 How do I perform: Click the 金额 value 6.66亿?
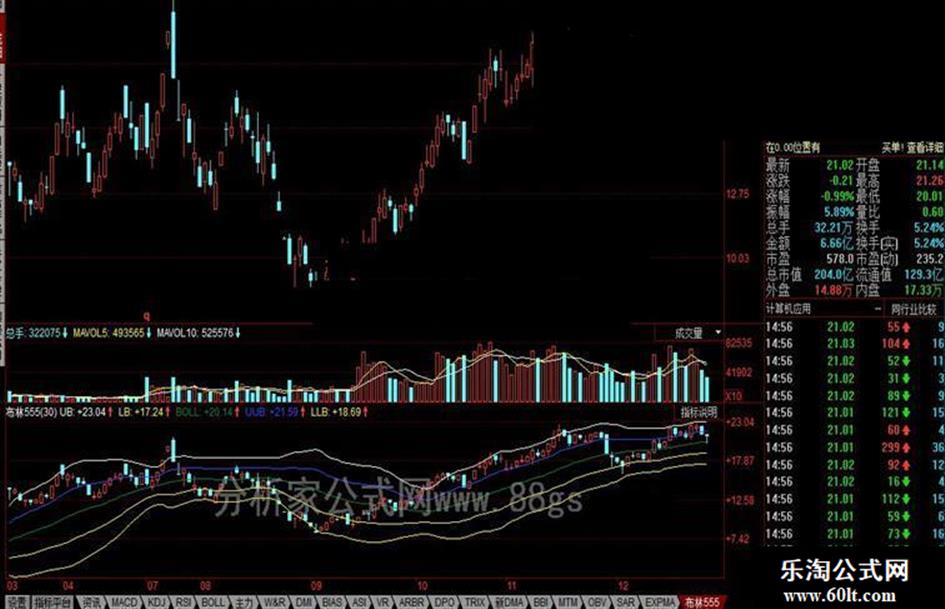(x=837, y=244)
